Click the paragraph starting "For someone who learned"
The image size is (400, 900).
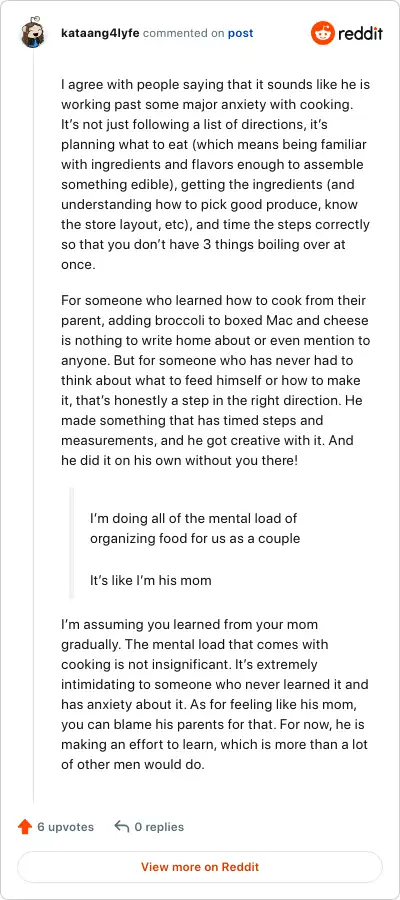(216, 381)
